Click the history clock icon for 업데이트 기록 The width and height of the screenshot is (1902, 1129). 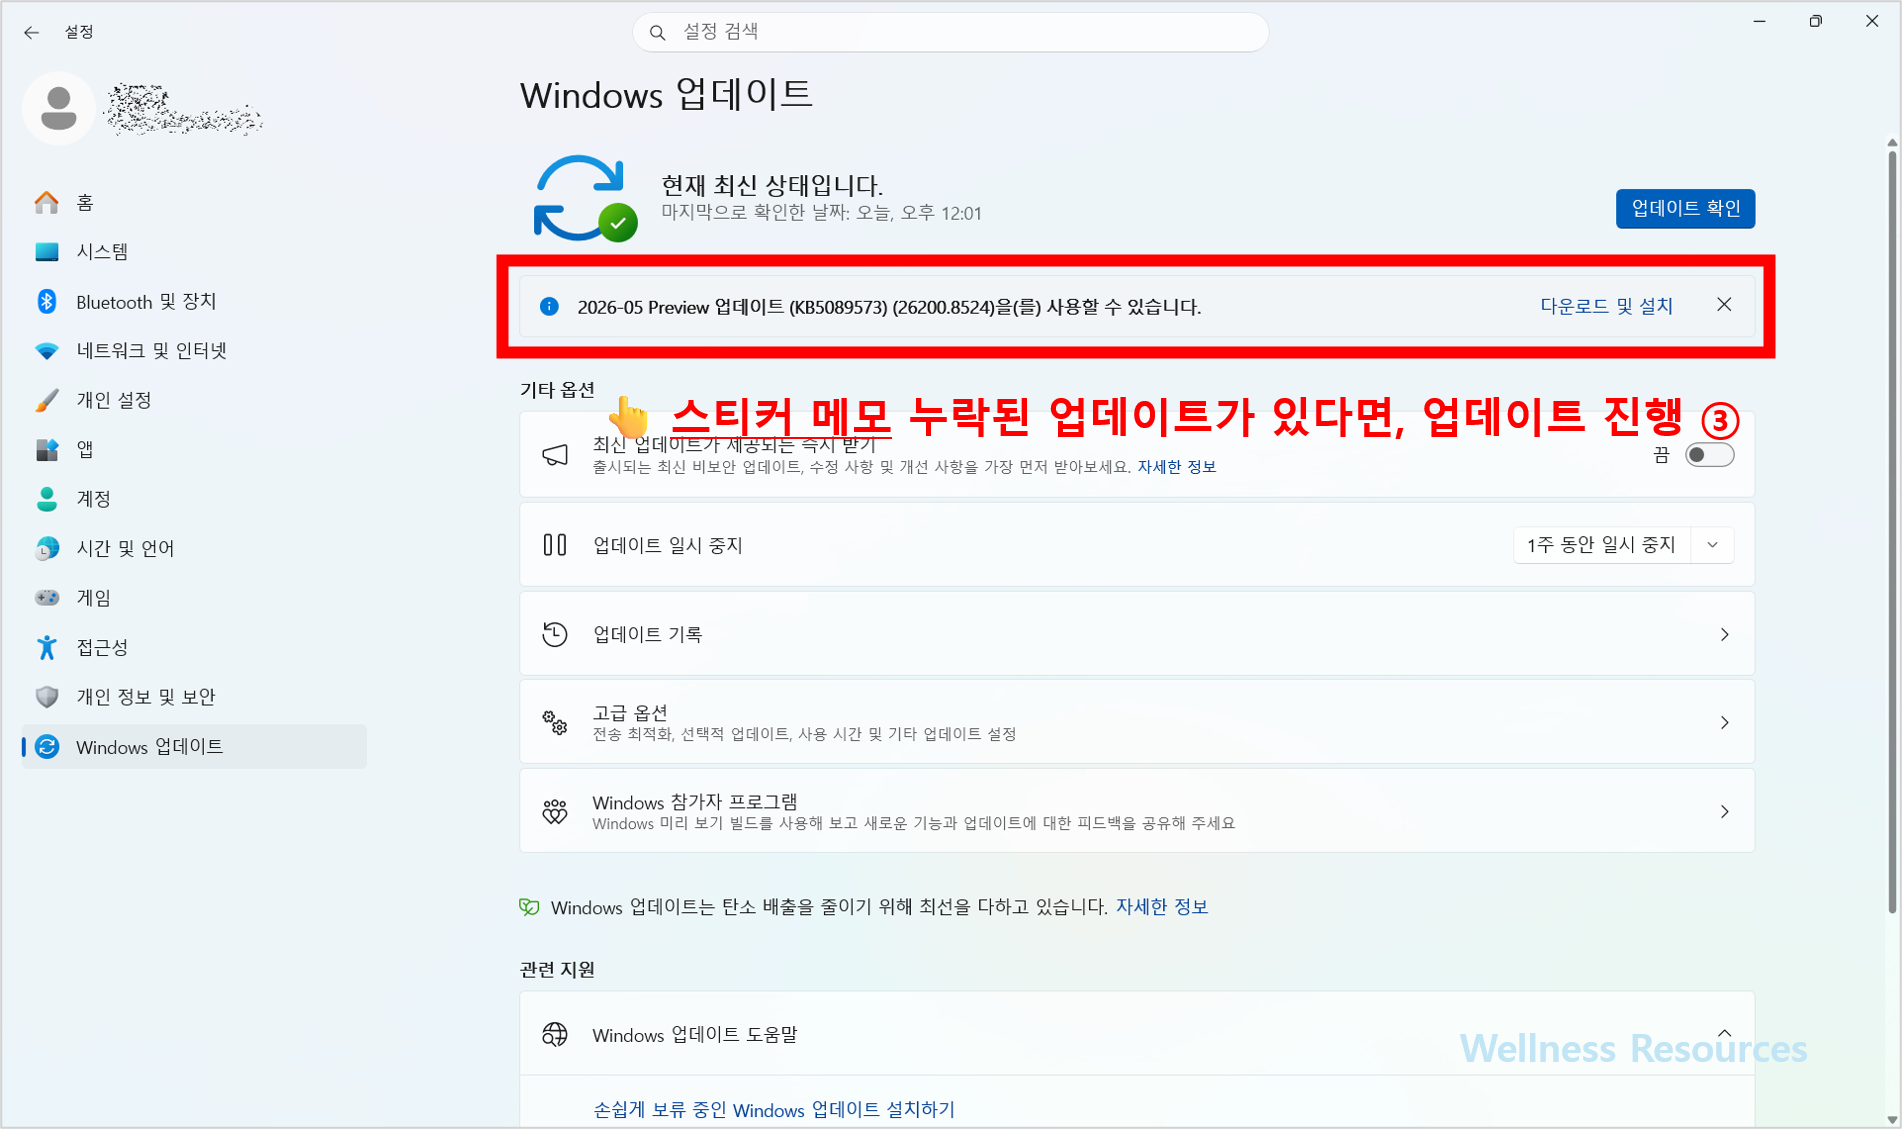(x=555, y=634)
